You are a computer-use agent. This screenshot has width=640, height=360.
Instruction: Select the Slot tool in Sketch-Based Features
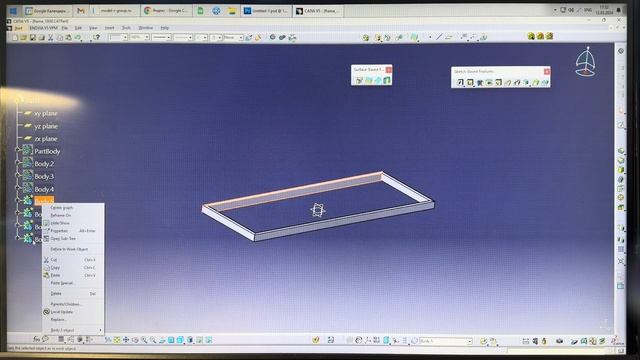tap(517, 82)
